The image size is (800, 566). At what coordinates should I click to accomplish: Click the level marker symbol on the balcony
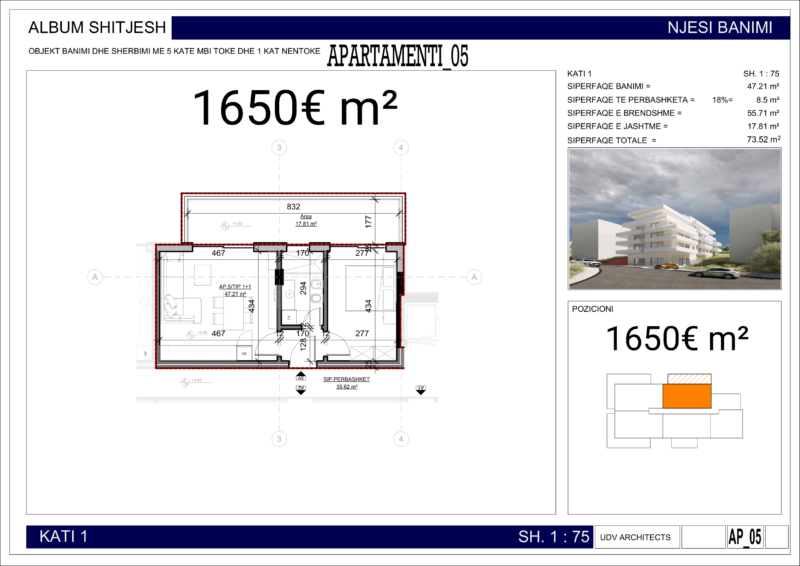225,226
